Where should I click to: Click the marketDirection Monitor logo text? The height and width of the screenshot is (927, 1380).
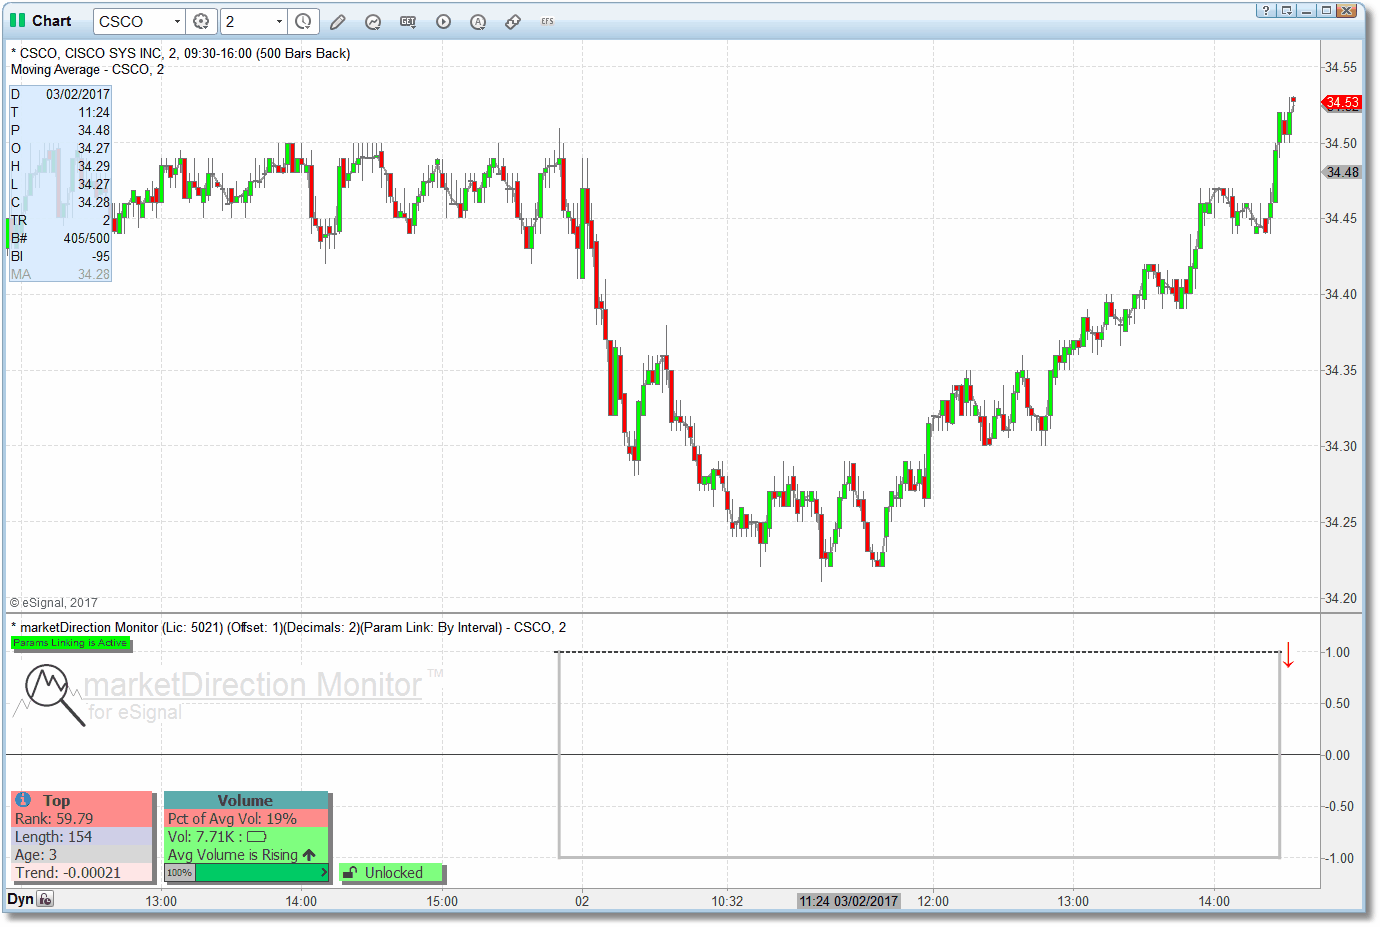click(x=252, y=684)
